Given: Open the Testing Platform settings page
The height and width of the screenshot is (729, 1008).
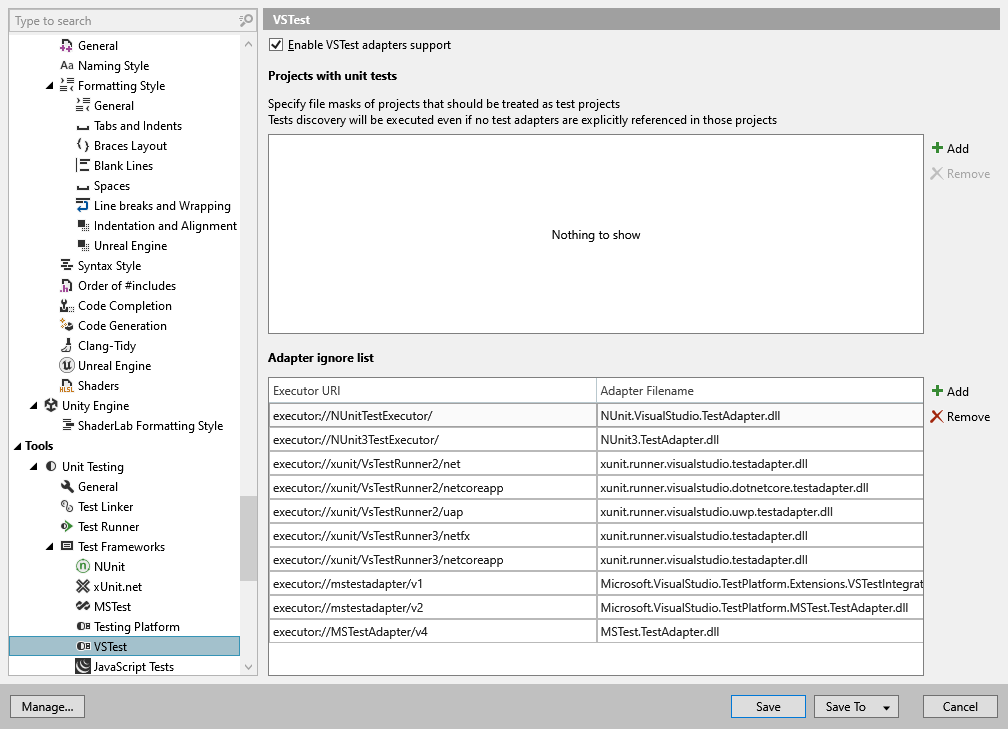Looking at the screenshot, I should click(136, 627).
